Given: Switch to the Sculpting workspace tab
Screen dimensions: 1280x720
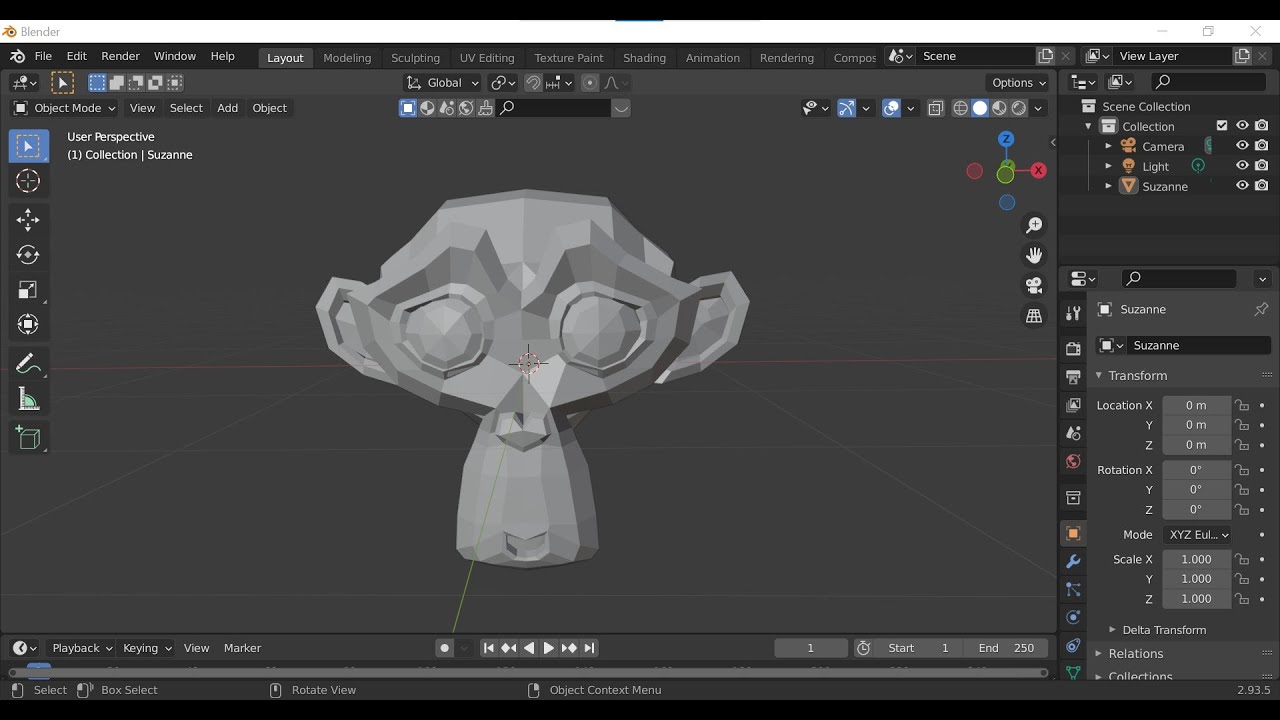Looking at the screenshot, I should pyautogui.click(x=415, y=57).
